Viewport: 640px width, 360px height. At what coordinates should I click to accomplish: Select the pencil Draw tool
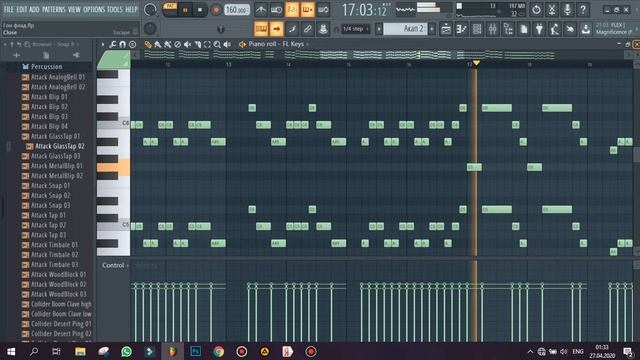coord(148,44)
